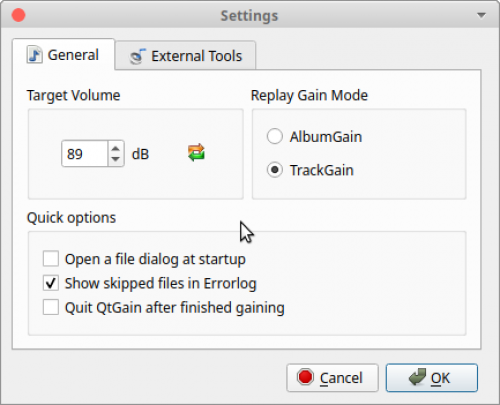The height and width of the screenshot is (405, 500).
Task: Open the title bar dropdown triangle menu
Action: [x=481, y=15]
